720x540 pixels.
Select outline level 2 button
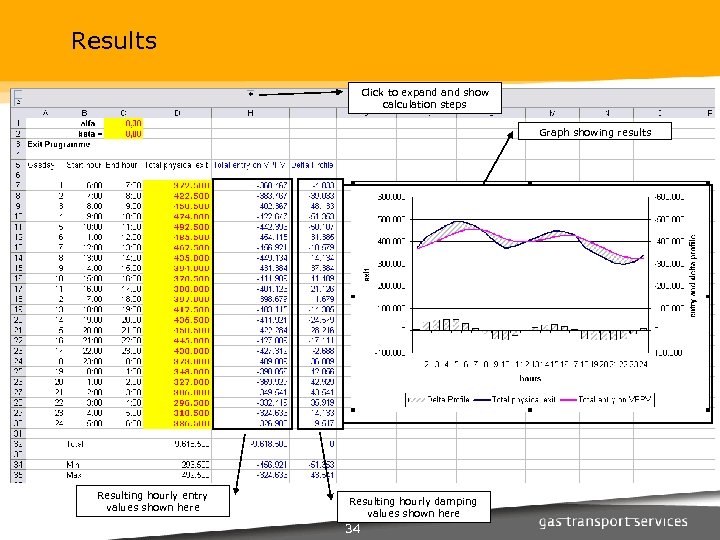(18, 101)
